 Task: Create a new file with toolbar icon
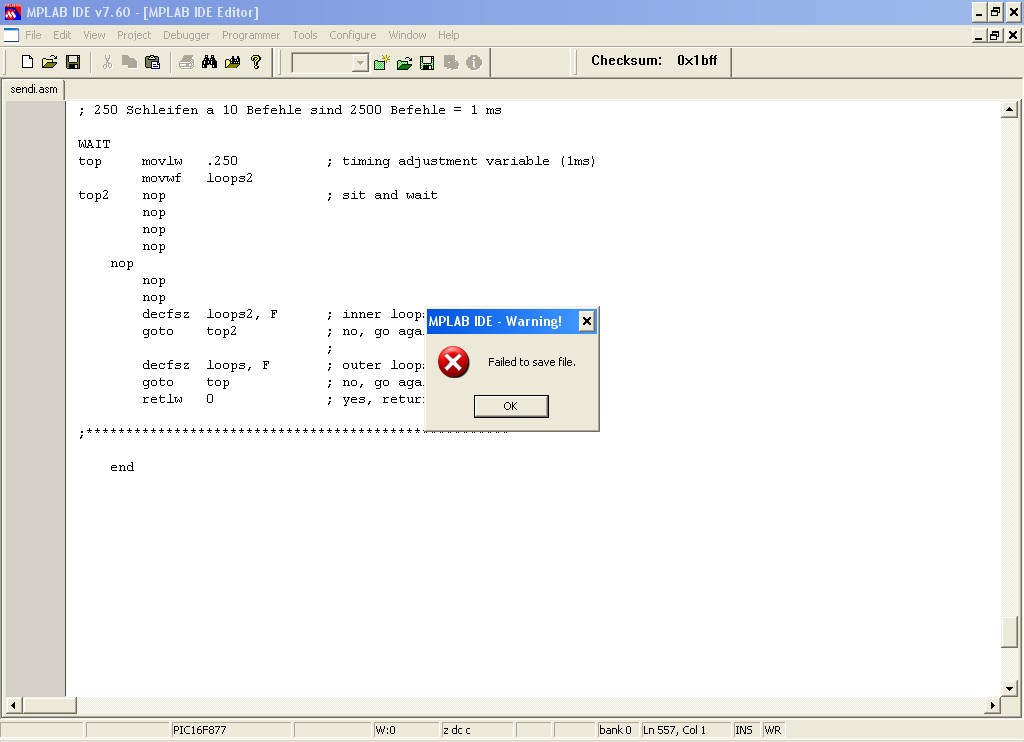pyautogui.click(x=27, y=62)
